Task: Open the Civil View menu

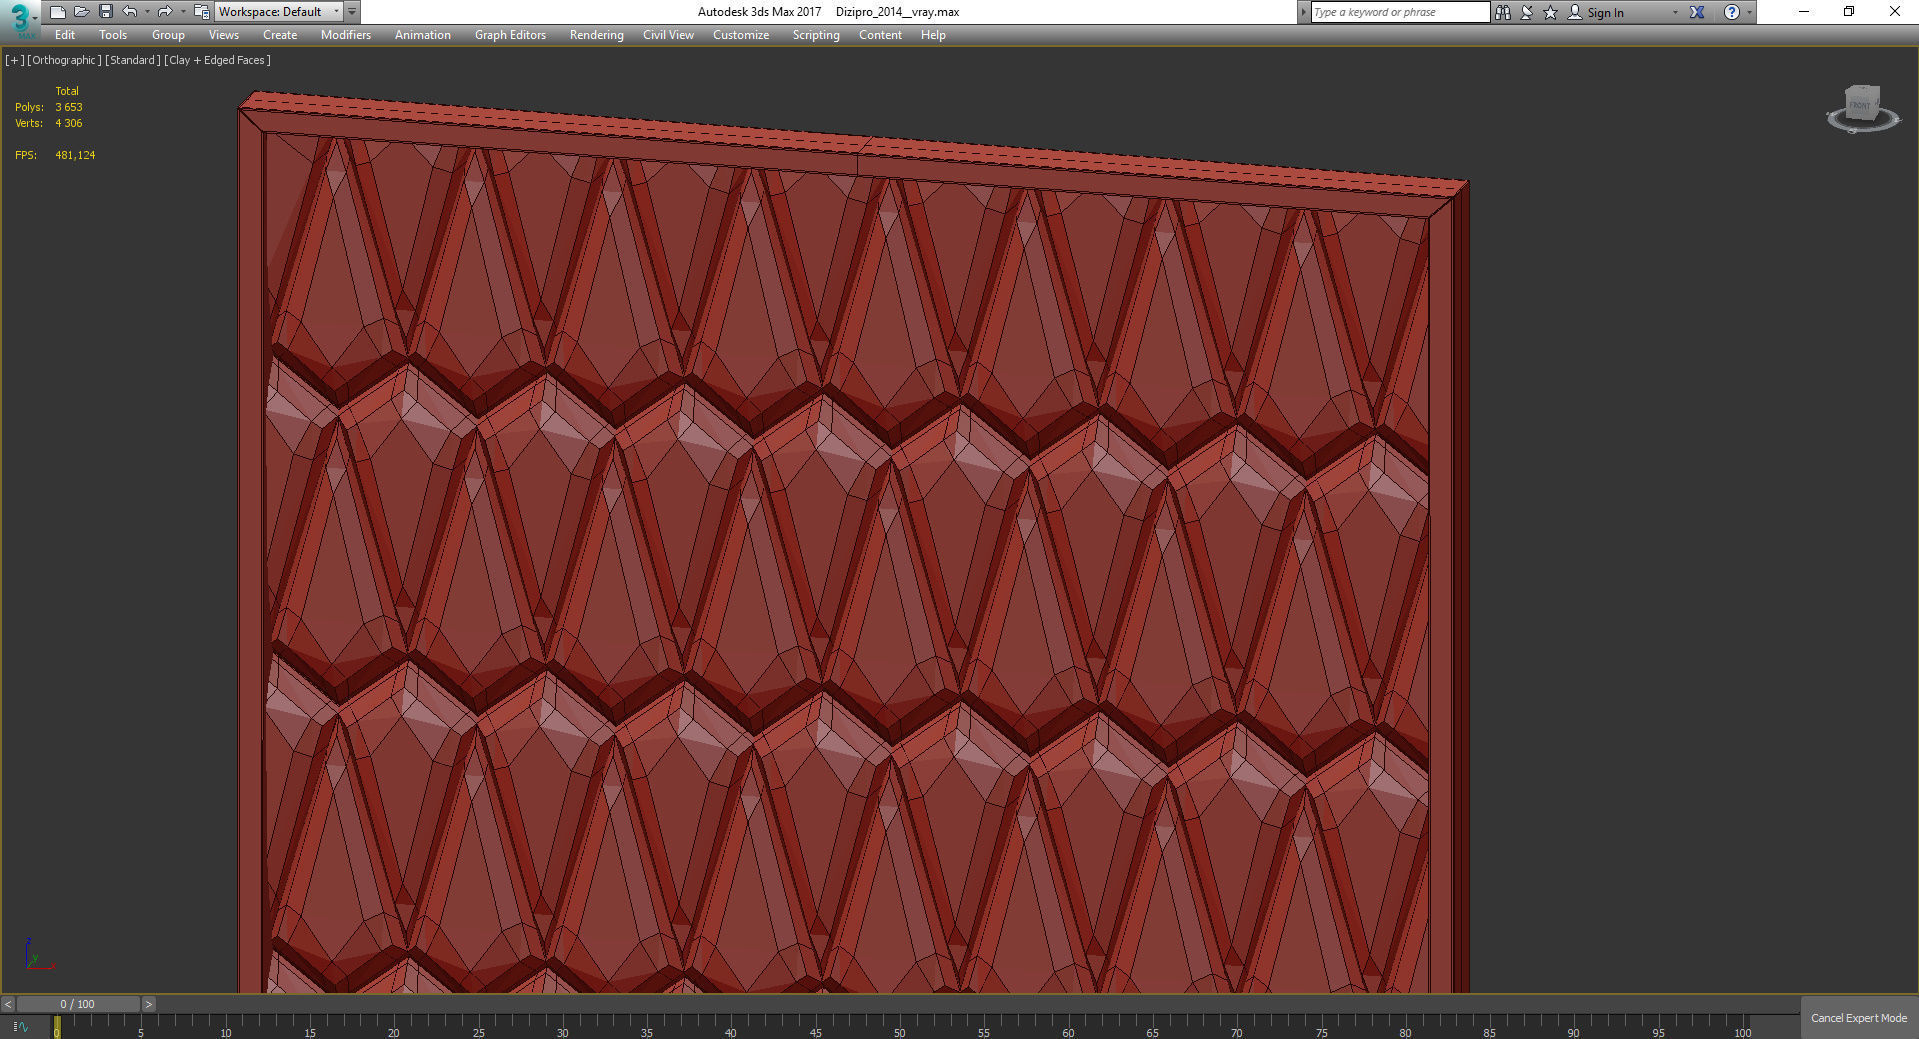Action: click(668, 35)
